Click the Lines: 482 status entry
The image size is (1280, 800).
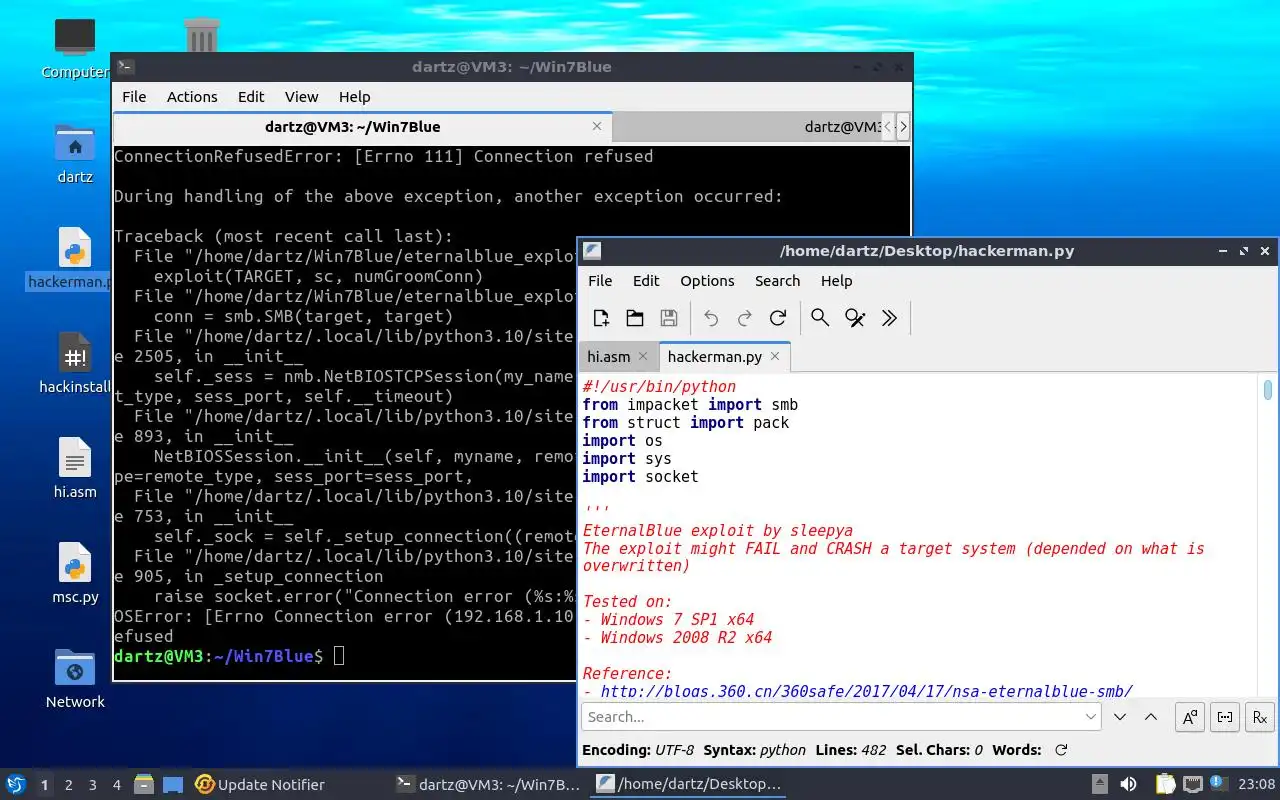(x=851, y=750)
